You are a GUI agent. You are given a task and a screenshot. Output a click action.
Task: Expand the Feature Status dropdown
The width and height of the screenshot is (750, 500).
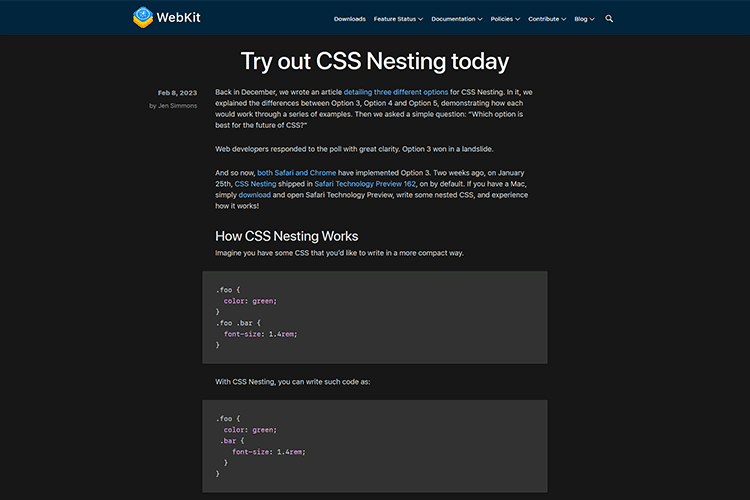[x=398, y=19]
